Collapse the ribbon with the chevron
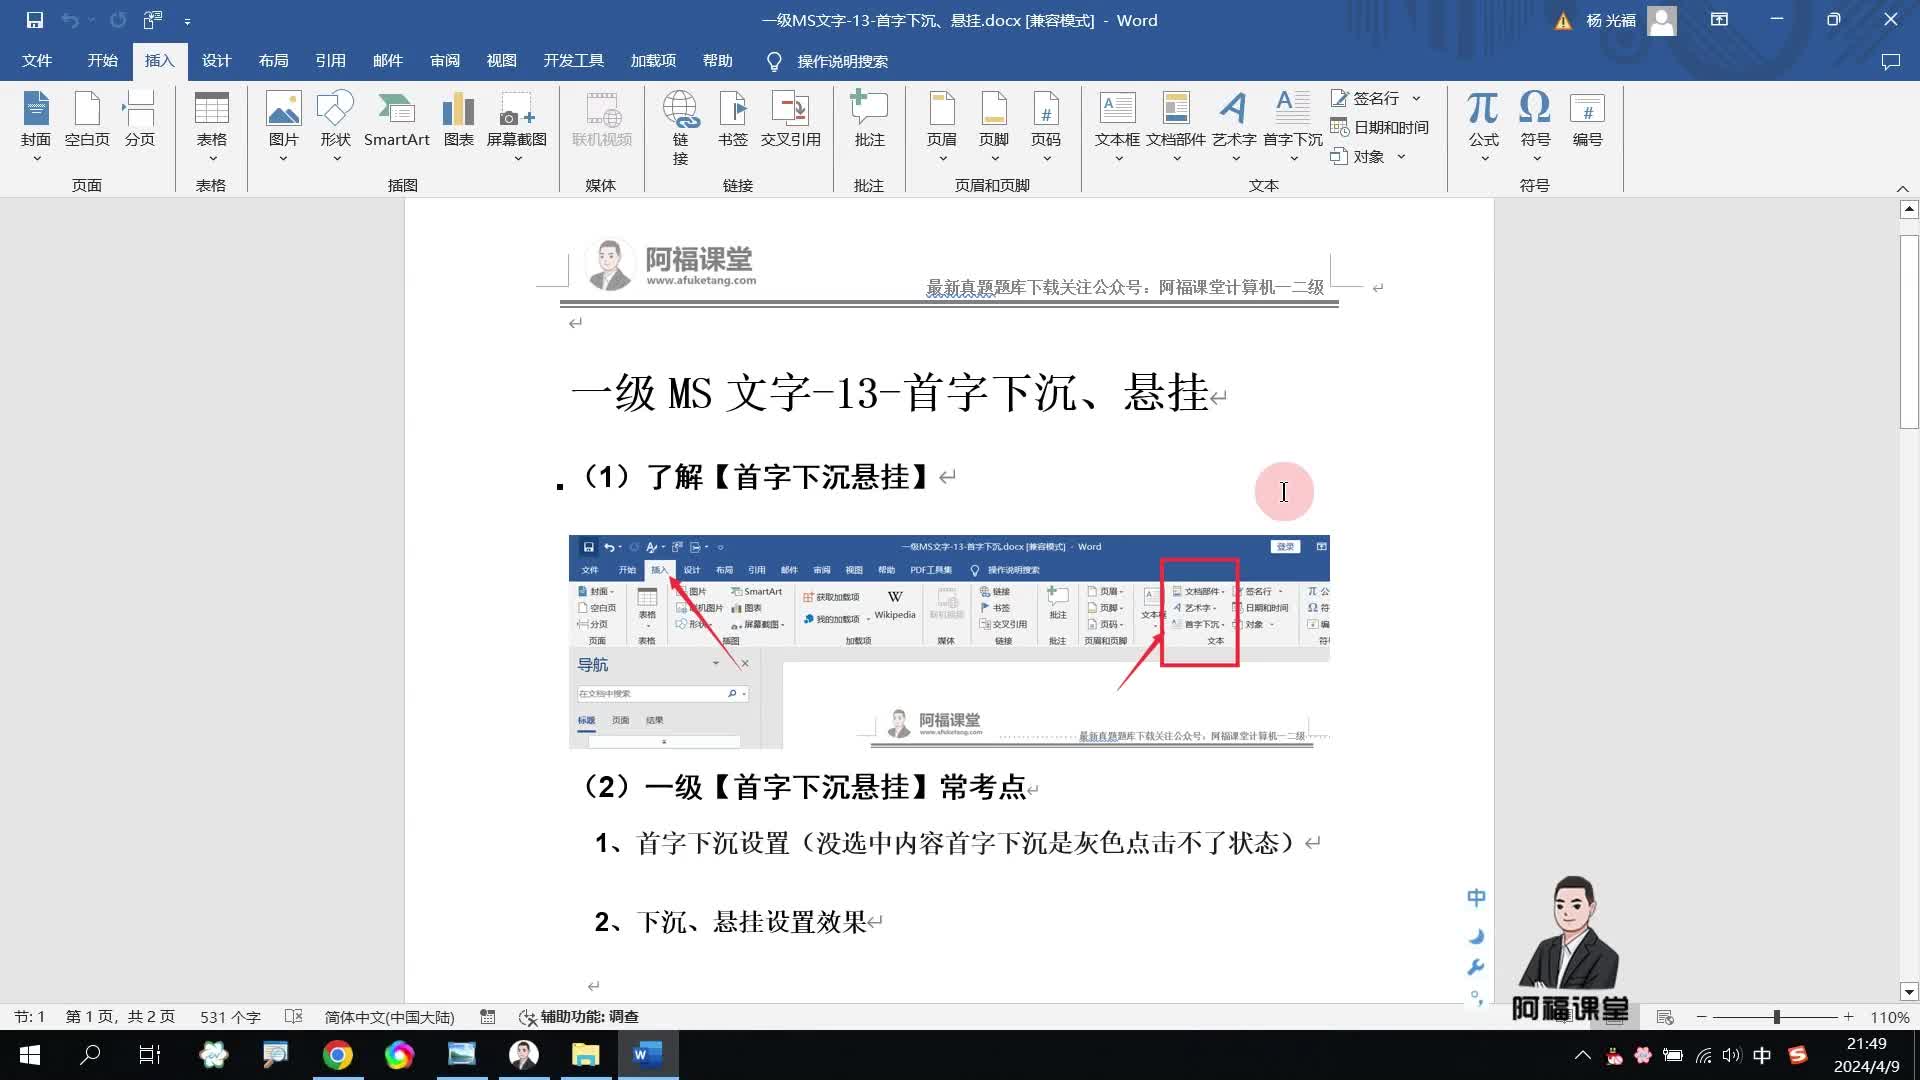The image size is (1920, 1080). [1903, 188]
